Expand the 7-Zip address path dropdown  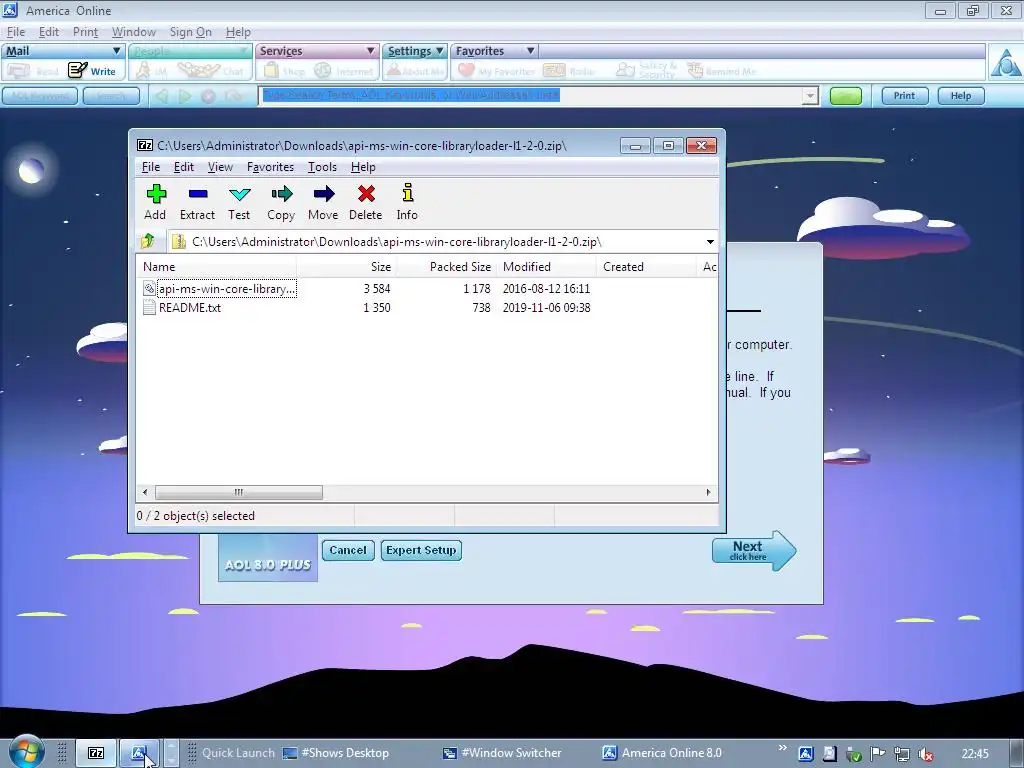tap(710, 242)
